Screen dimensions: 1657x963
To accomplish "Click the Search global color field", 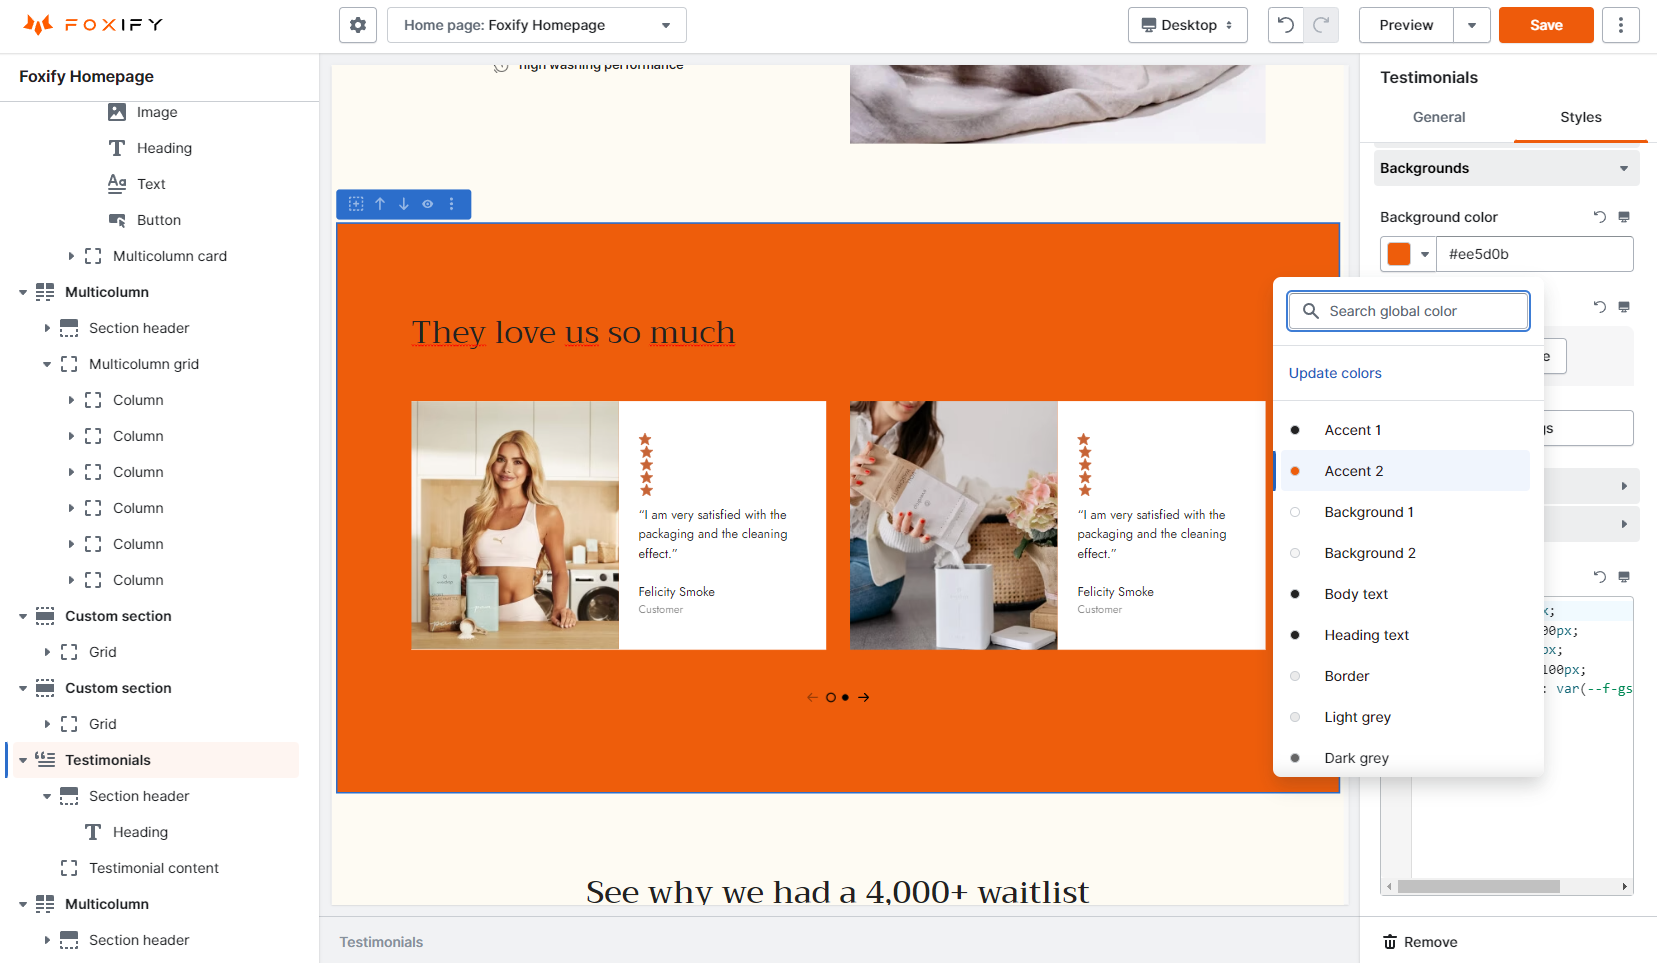I will click(x=1408, y=311).
